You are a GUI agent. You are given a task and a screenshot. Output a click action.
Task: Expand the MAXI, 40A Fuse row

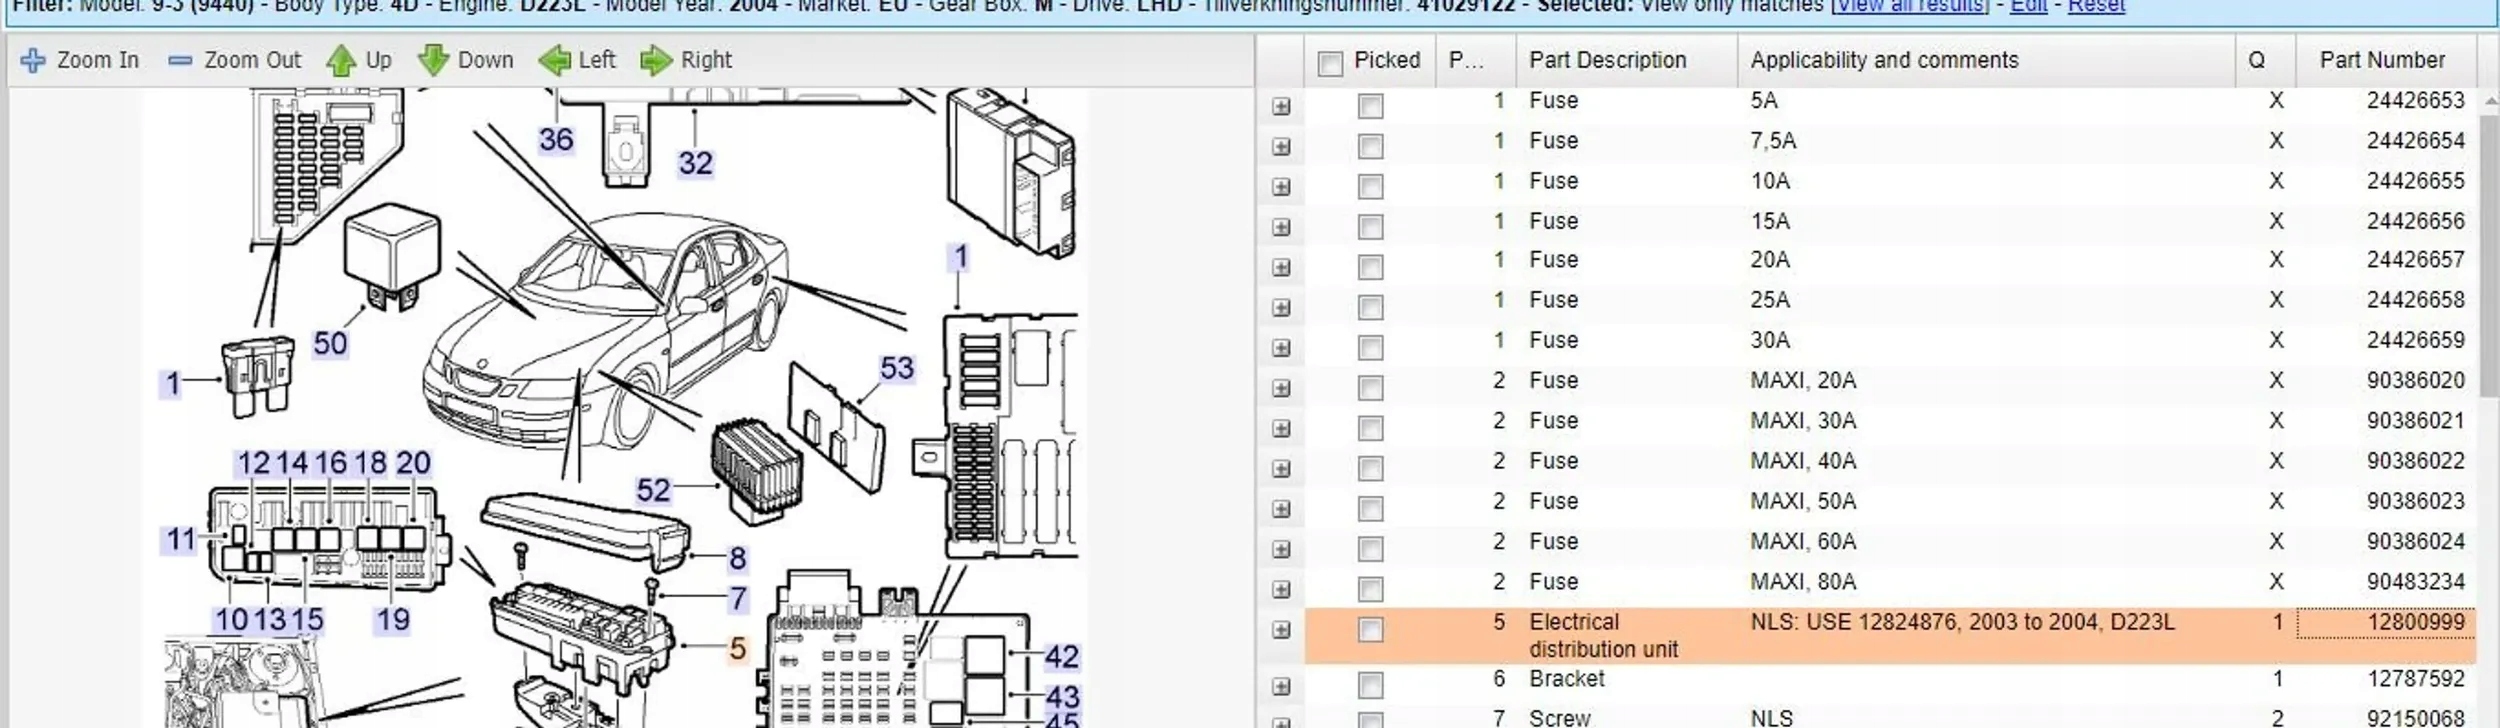[1281, 468]
